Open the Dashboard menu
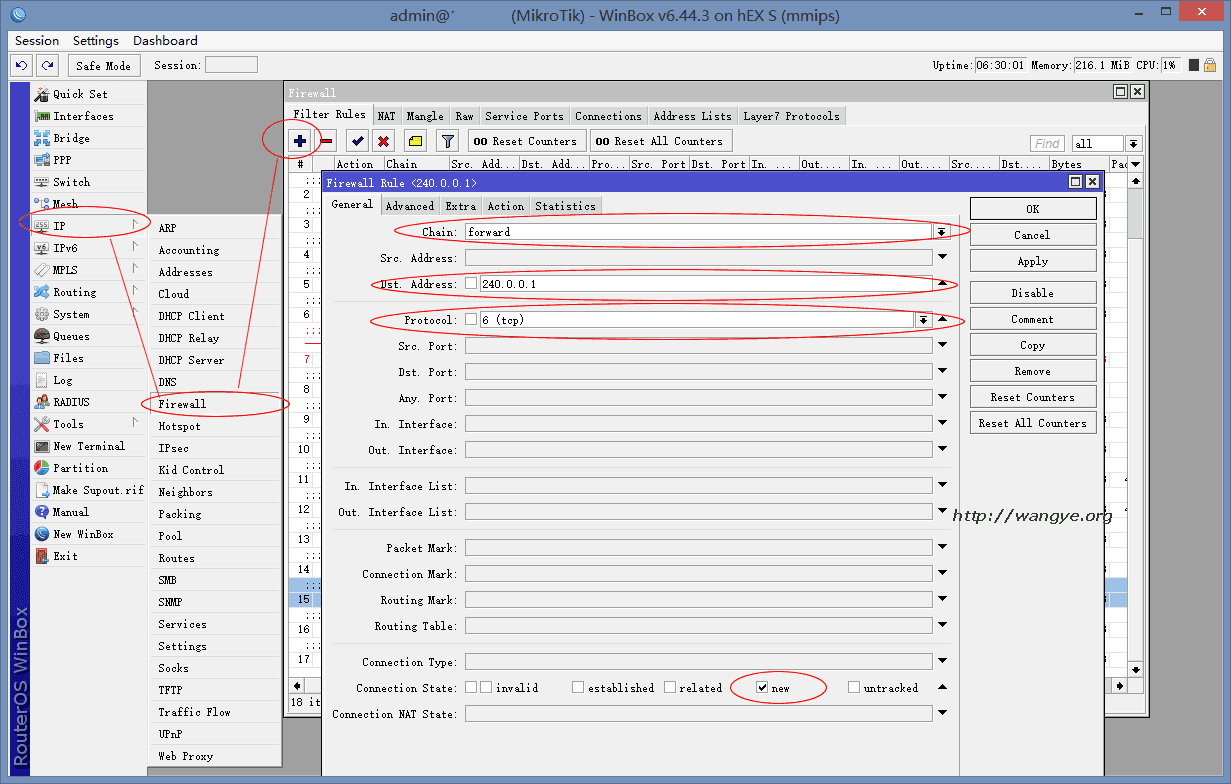The width and height of the screenshot is (1231, 784). point(165,41)
